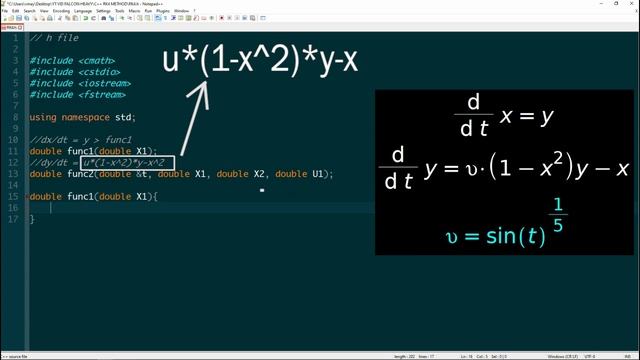The height and width of the screenshot is (360, 640).
Task: Click 'using namespace std;' line
Action: 82,118
